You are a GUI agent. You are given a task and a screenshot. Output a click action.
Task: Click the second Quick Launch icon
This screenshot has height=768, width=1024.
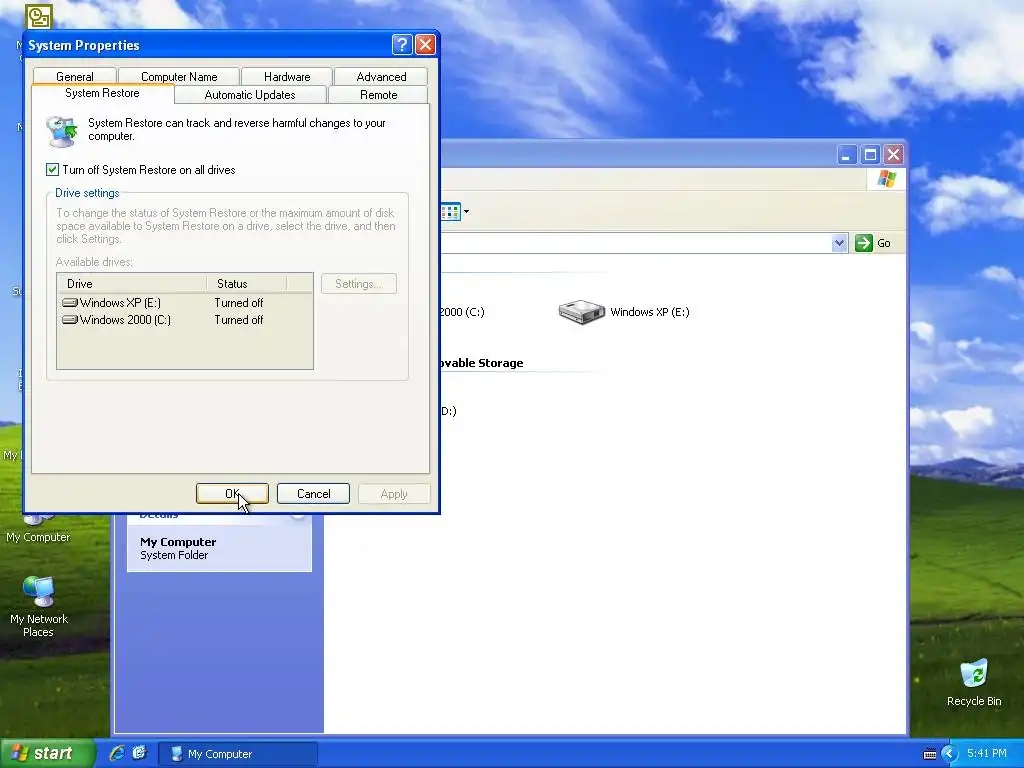pos(139,753)
